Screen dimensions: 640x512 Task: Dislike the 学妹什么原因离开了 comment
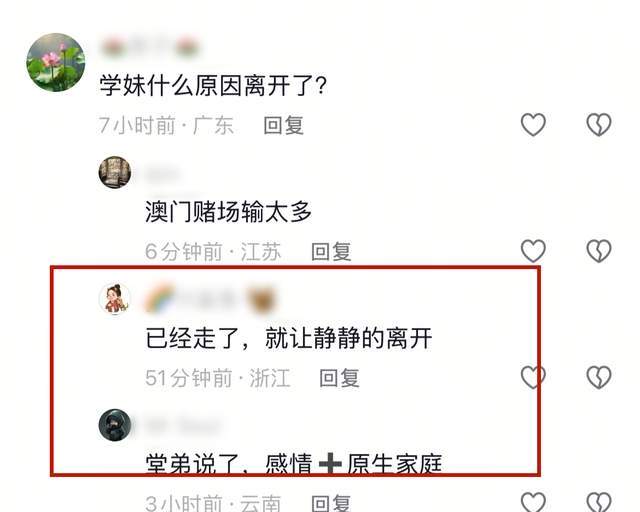(x=599, y=125)
